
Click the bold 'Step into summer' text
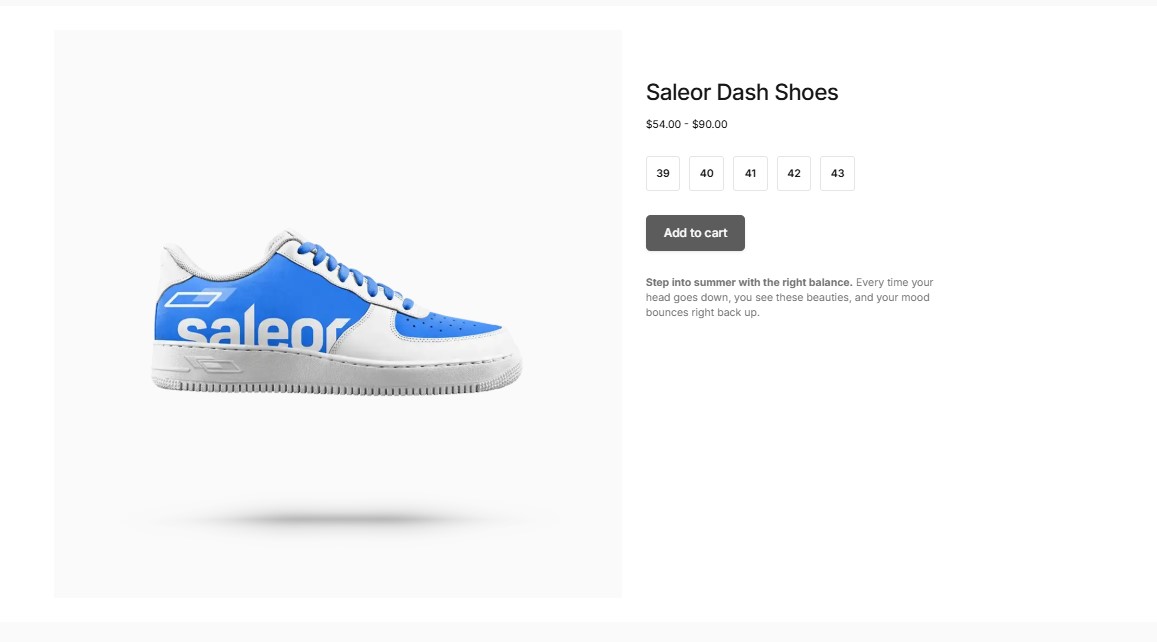click(749, 282)
